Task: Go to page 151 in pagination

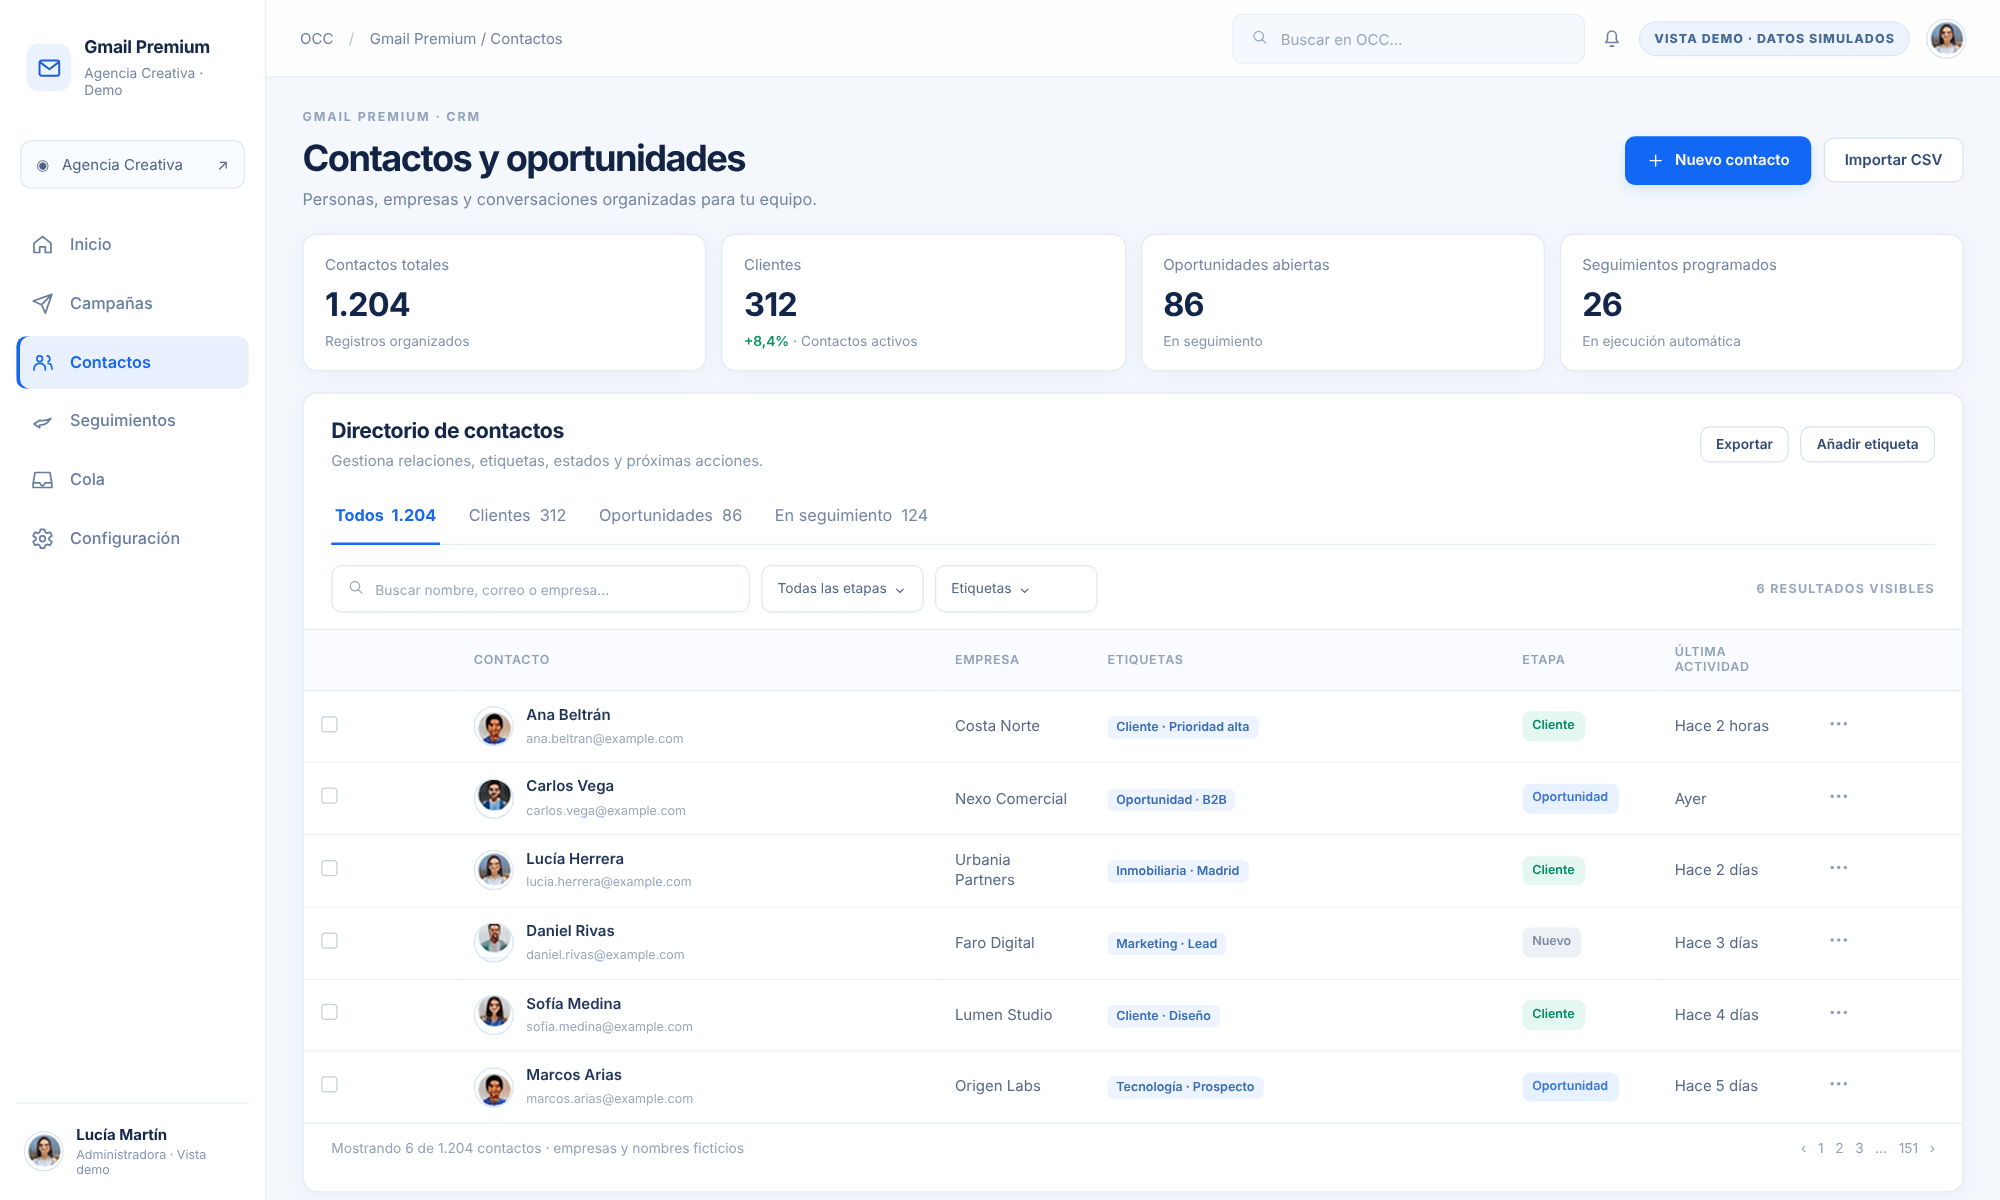Action: pos(1908,1149)
